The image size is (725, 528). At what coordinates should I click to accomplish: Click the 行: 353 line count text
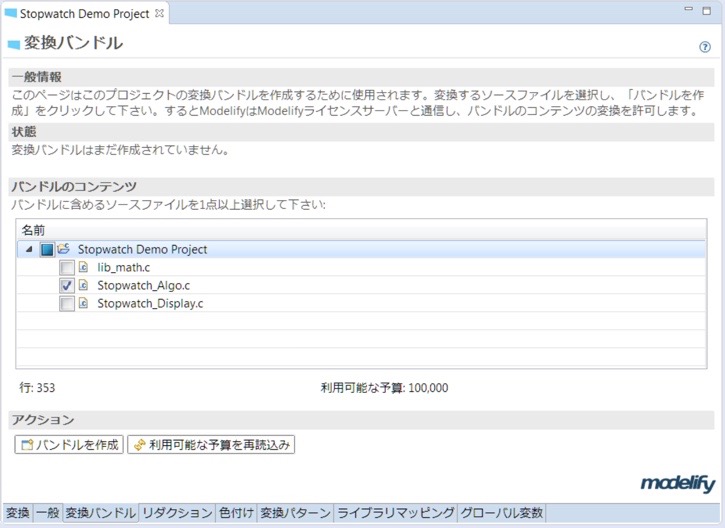coord(37,387)
